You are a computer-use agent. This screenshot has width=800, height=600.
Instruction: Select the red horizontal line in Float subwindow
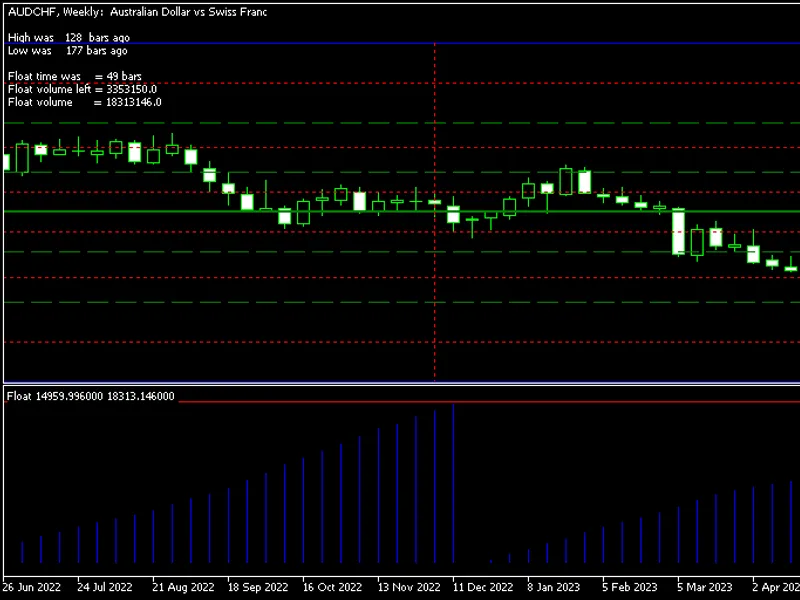tap(489, 402)
